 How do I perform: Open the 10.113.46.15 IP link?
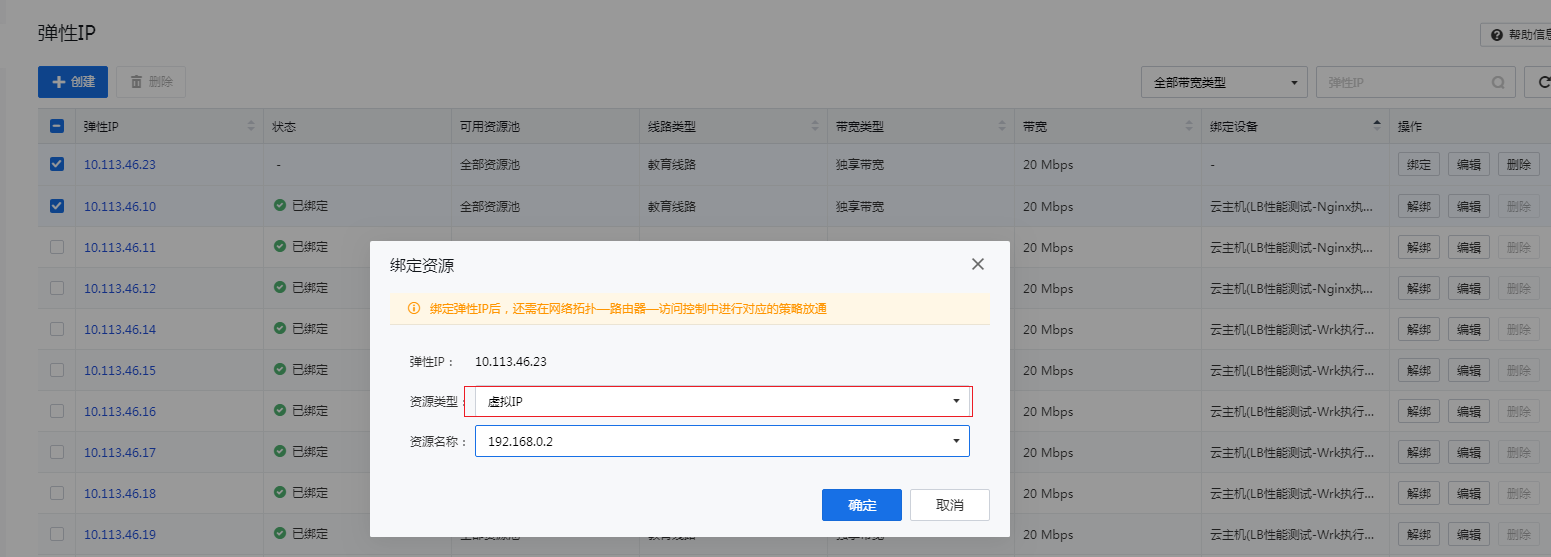point(120,370)
